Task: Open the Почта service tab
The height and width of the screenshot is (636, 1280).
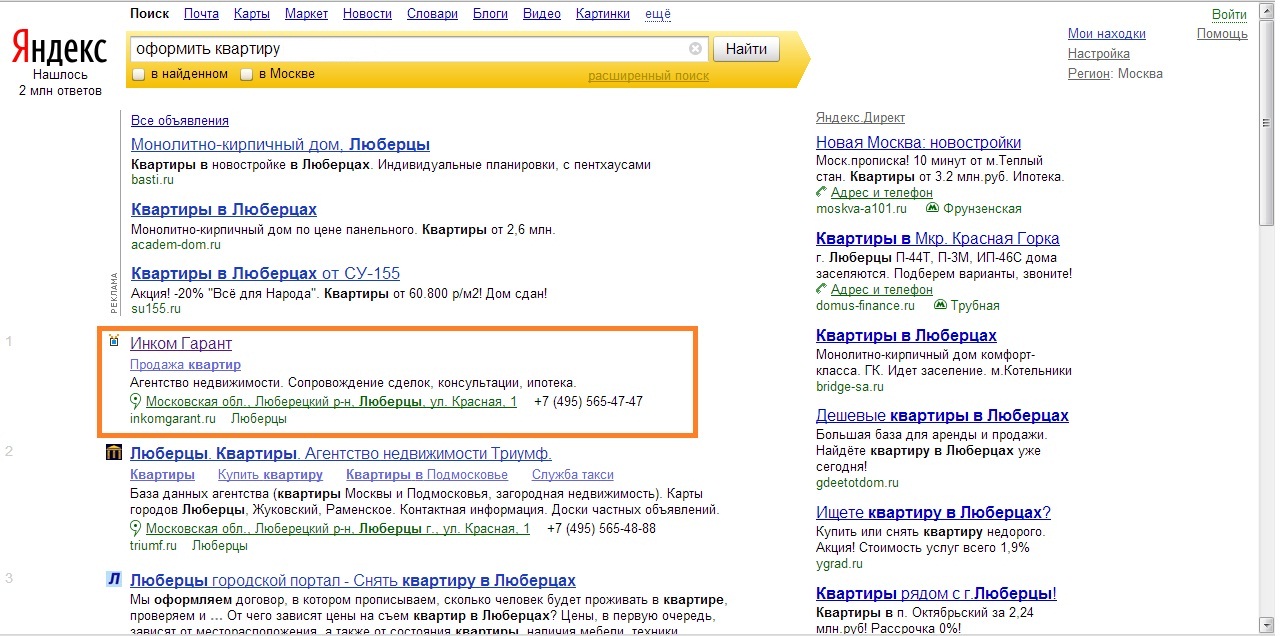Action: 202,14
